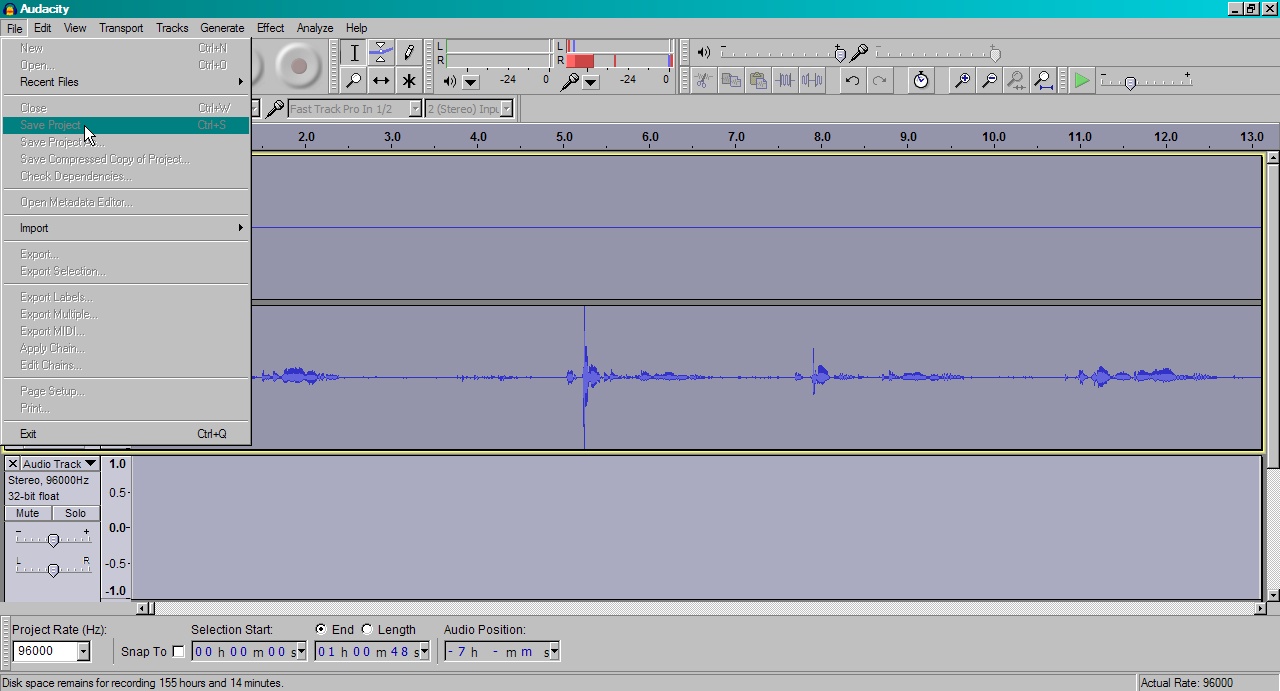
Task: Open the Transport menu
Action: coord(121,28)
